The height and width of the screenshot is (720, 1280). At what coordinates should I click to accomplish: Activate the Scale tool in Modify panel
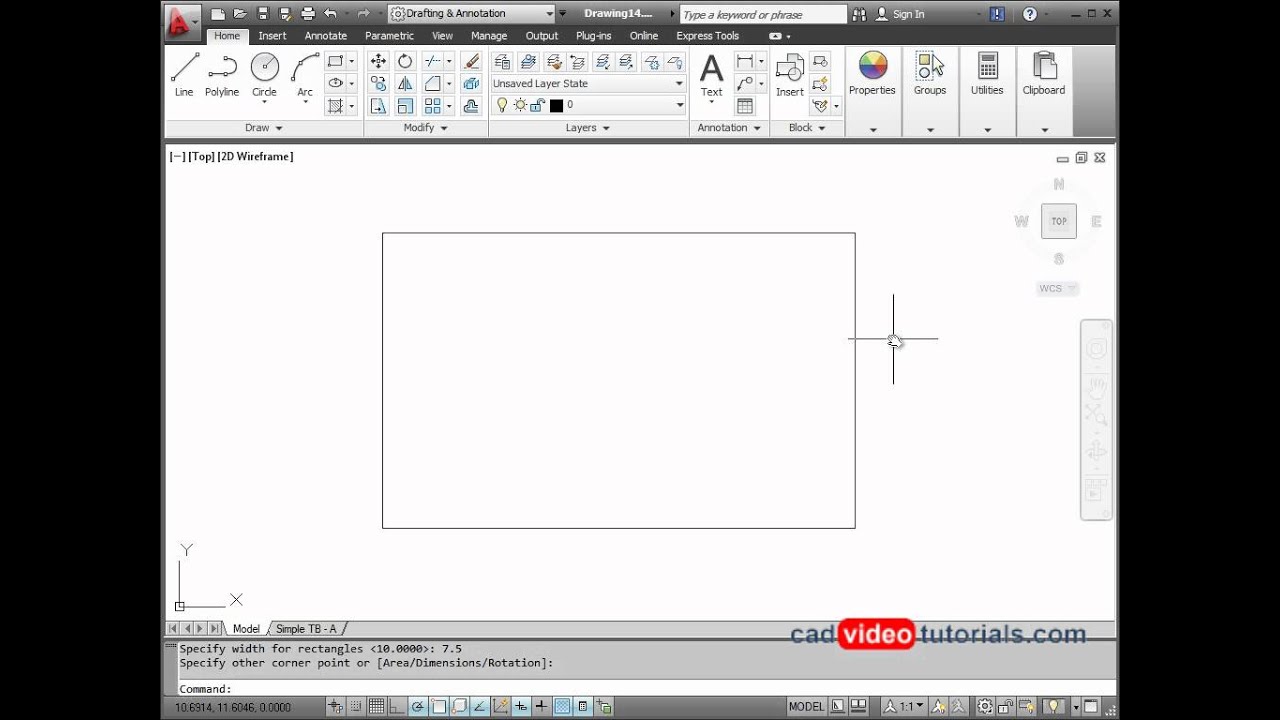[x=405, y=105]
